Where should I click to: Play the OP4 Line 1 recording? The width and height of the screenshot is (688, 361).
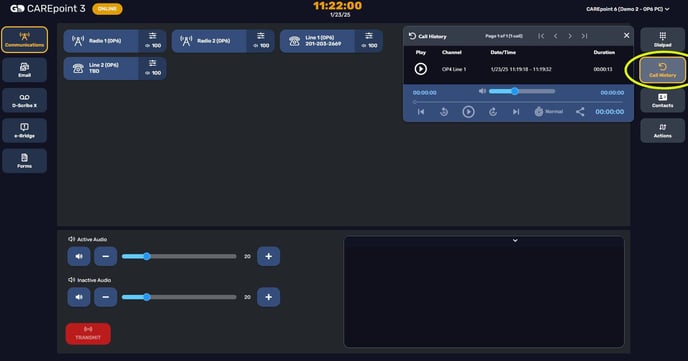[420, 69]
